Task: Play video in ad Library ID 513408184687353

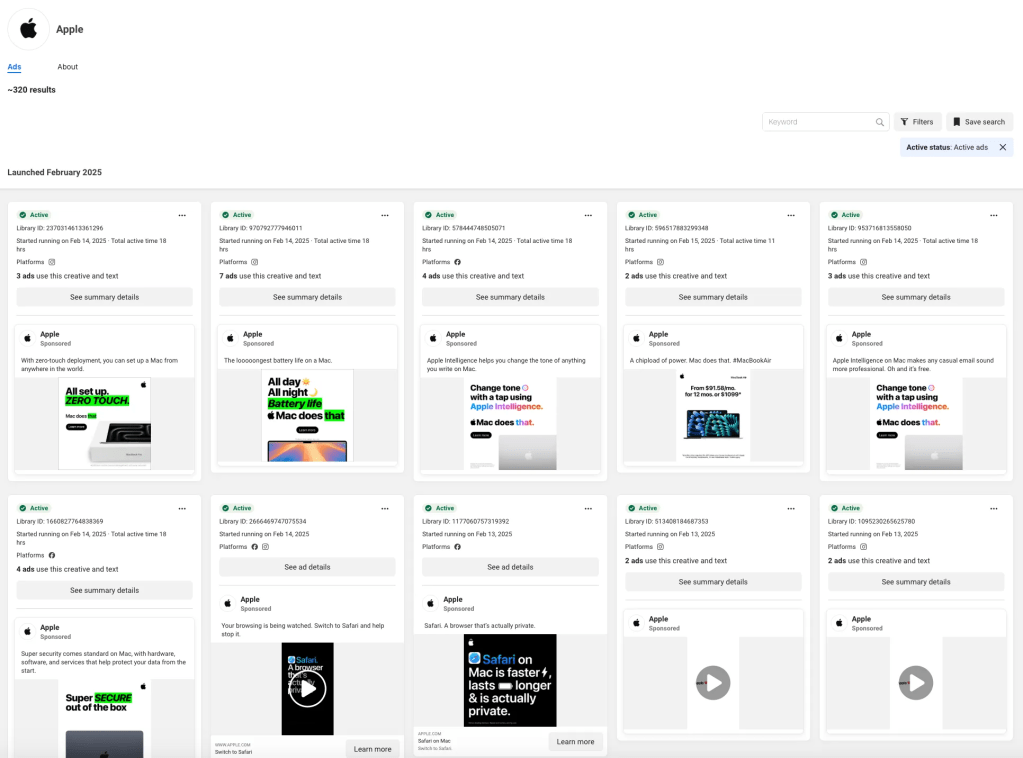Action: (x=713, y=683)
